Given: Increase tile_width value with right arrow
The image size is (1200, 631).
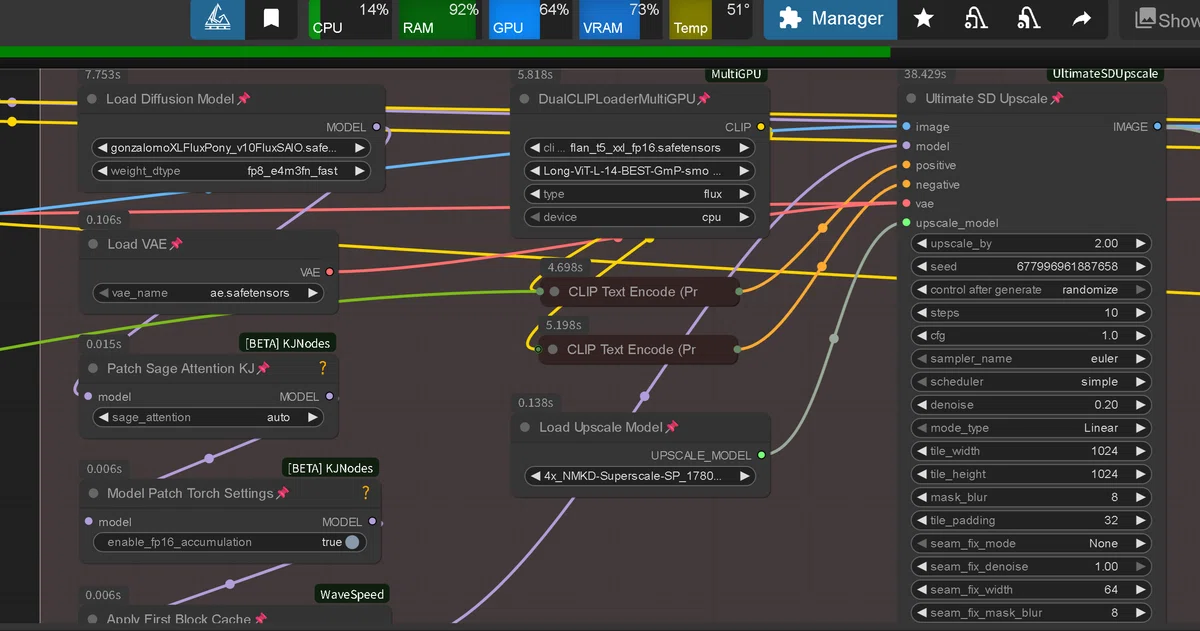Looking at the screenshot, I should (x=1140, y=450).
